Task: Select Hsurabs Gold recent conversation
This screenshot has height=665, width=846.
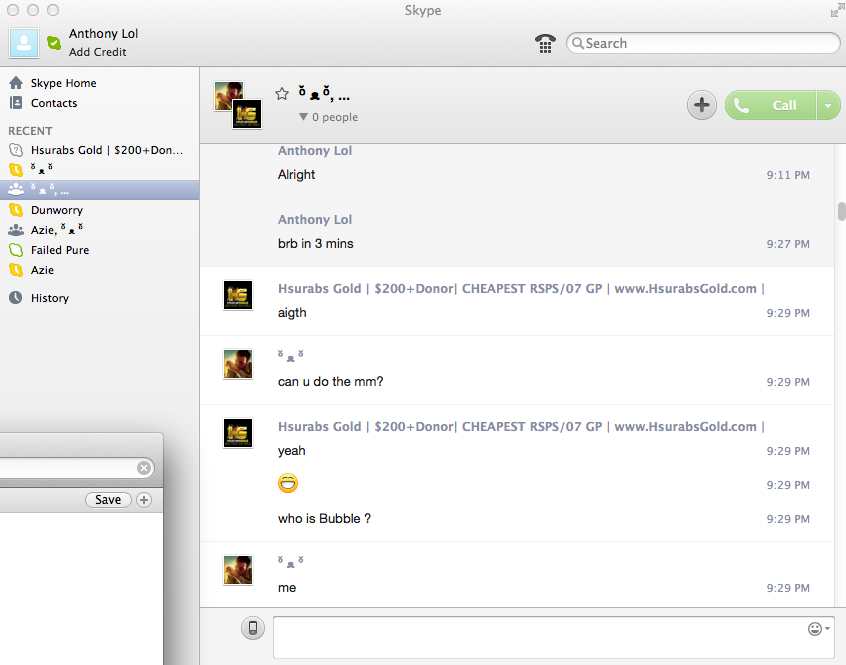Action: pos(99,150)
